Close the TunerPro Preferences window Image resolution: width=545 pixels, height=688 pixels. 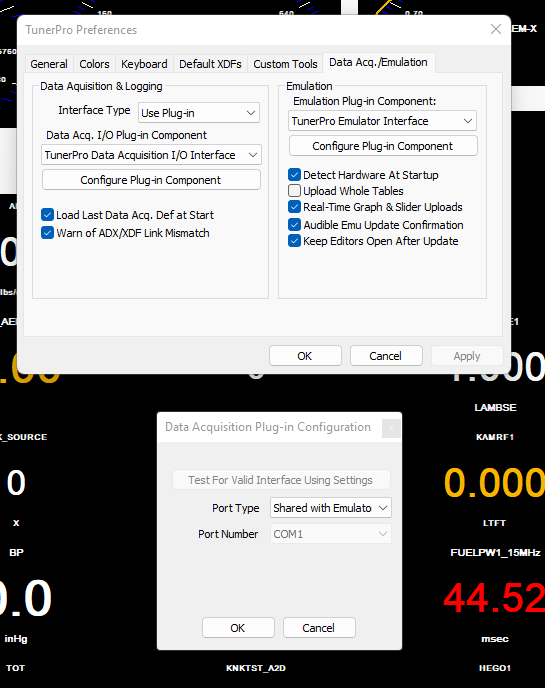click(x=496, y=29)
